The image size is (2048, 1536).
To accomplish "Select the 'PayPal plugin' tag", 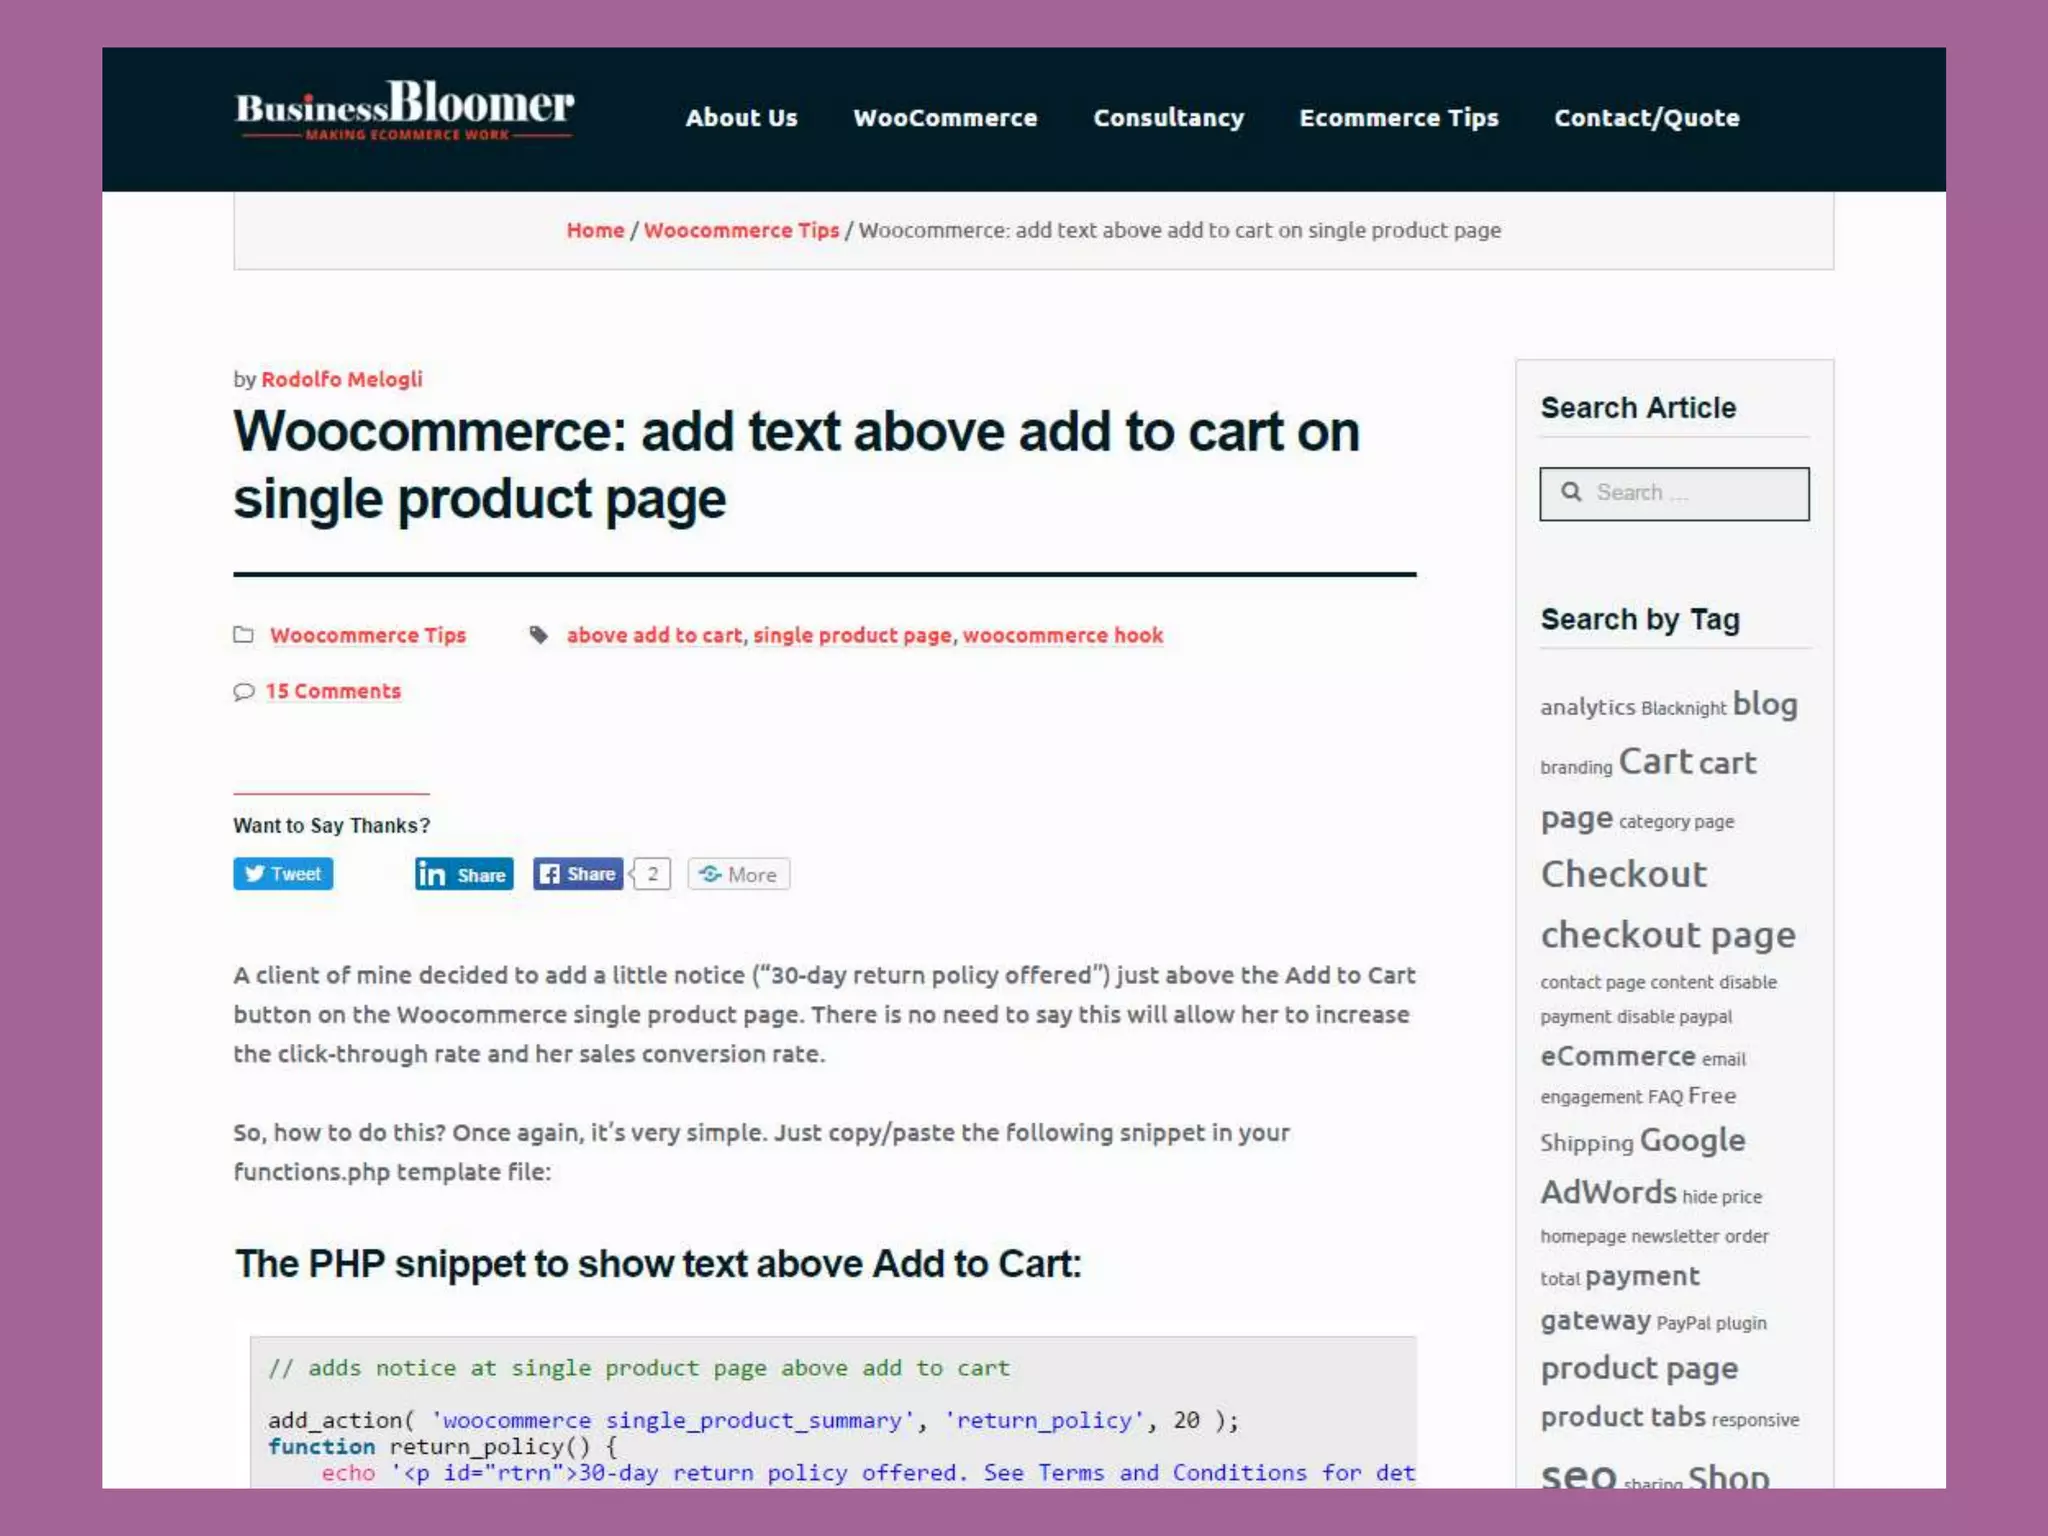I will (x=1711, y=1323).
